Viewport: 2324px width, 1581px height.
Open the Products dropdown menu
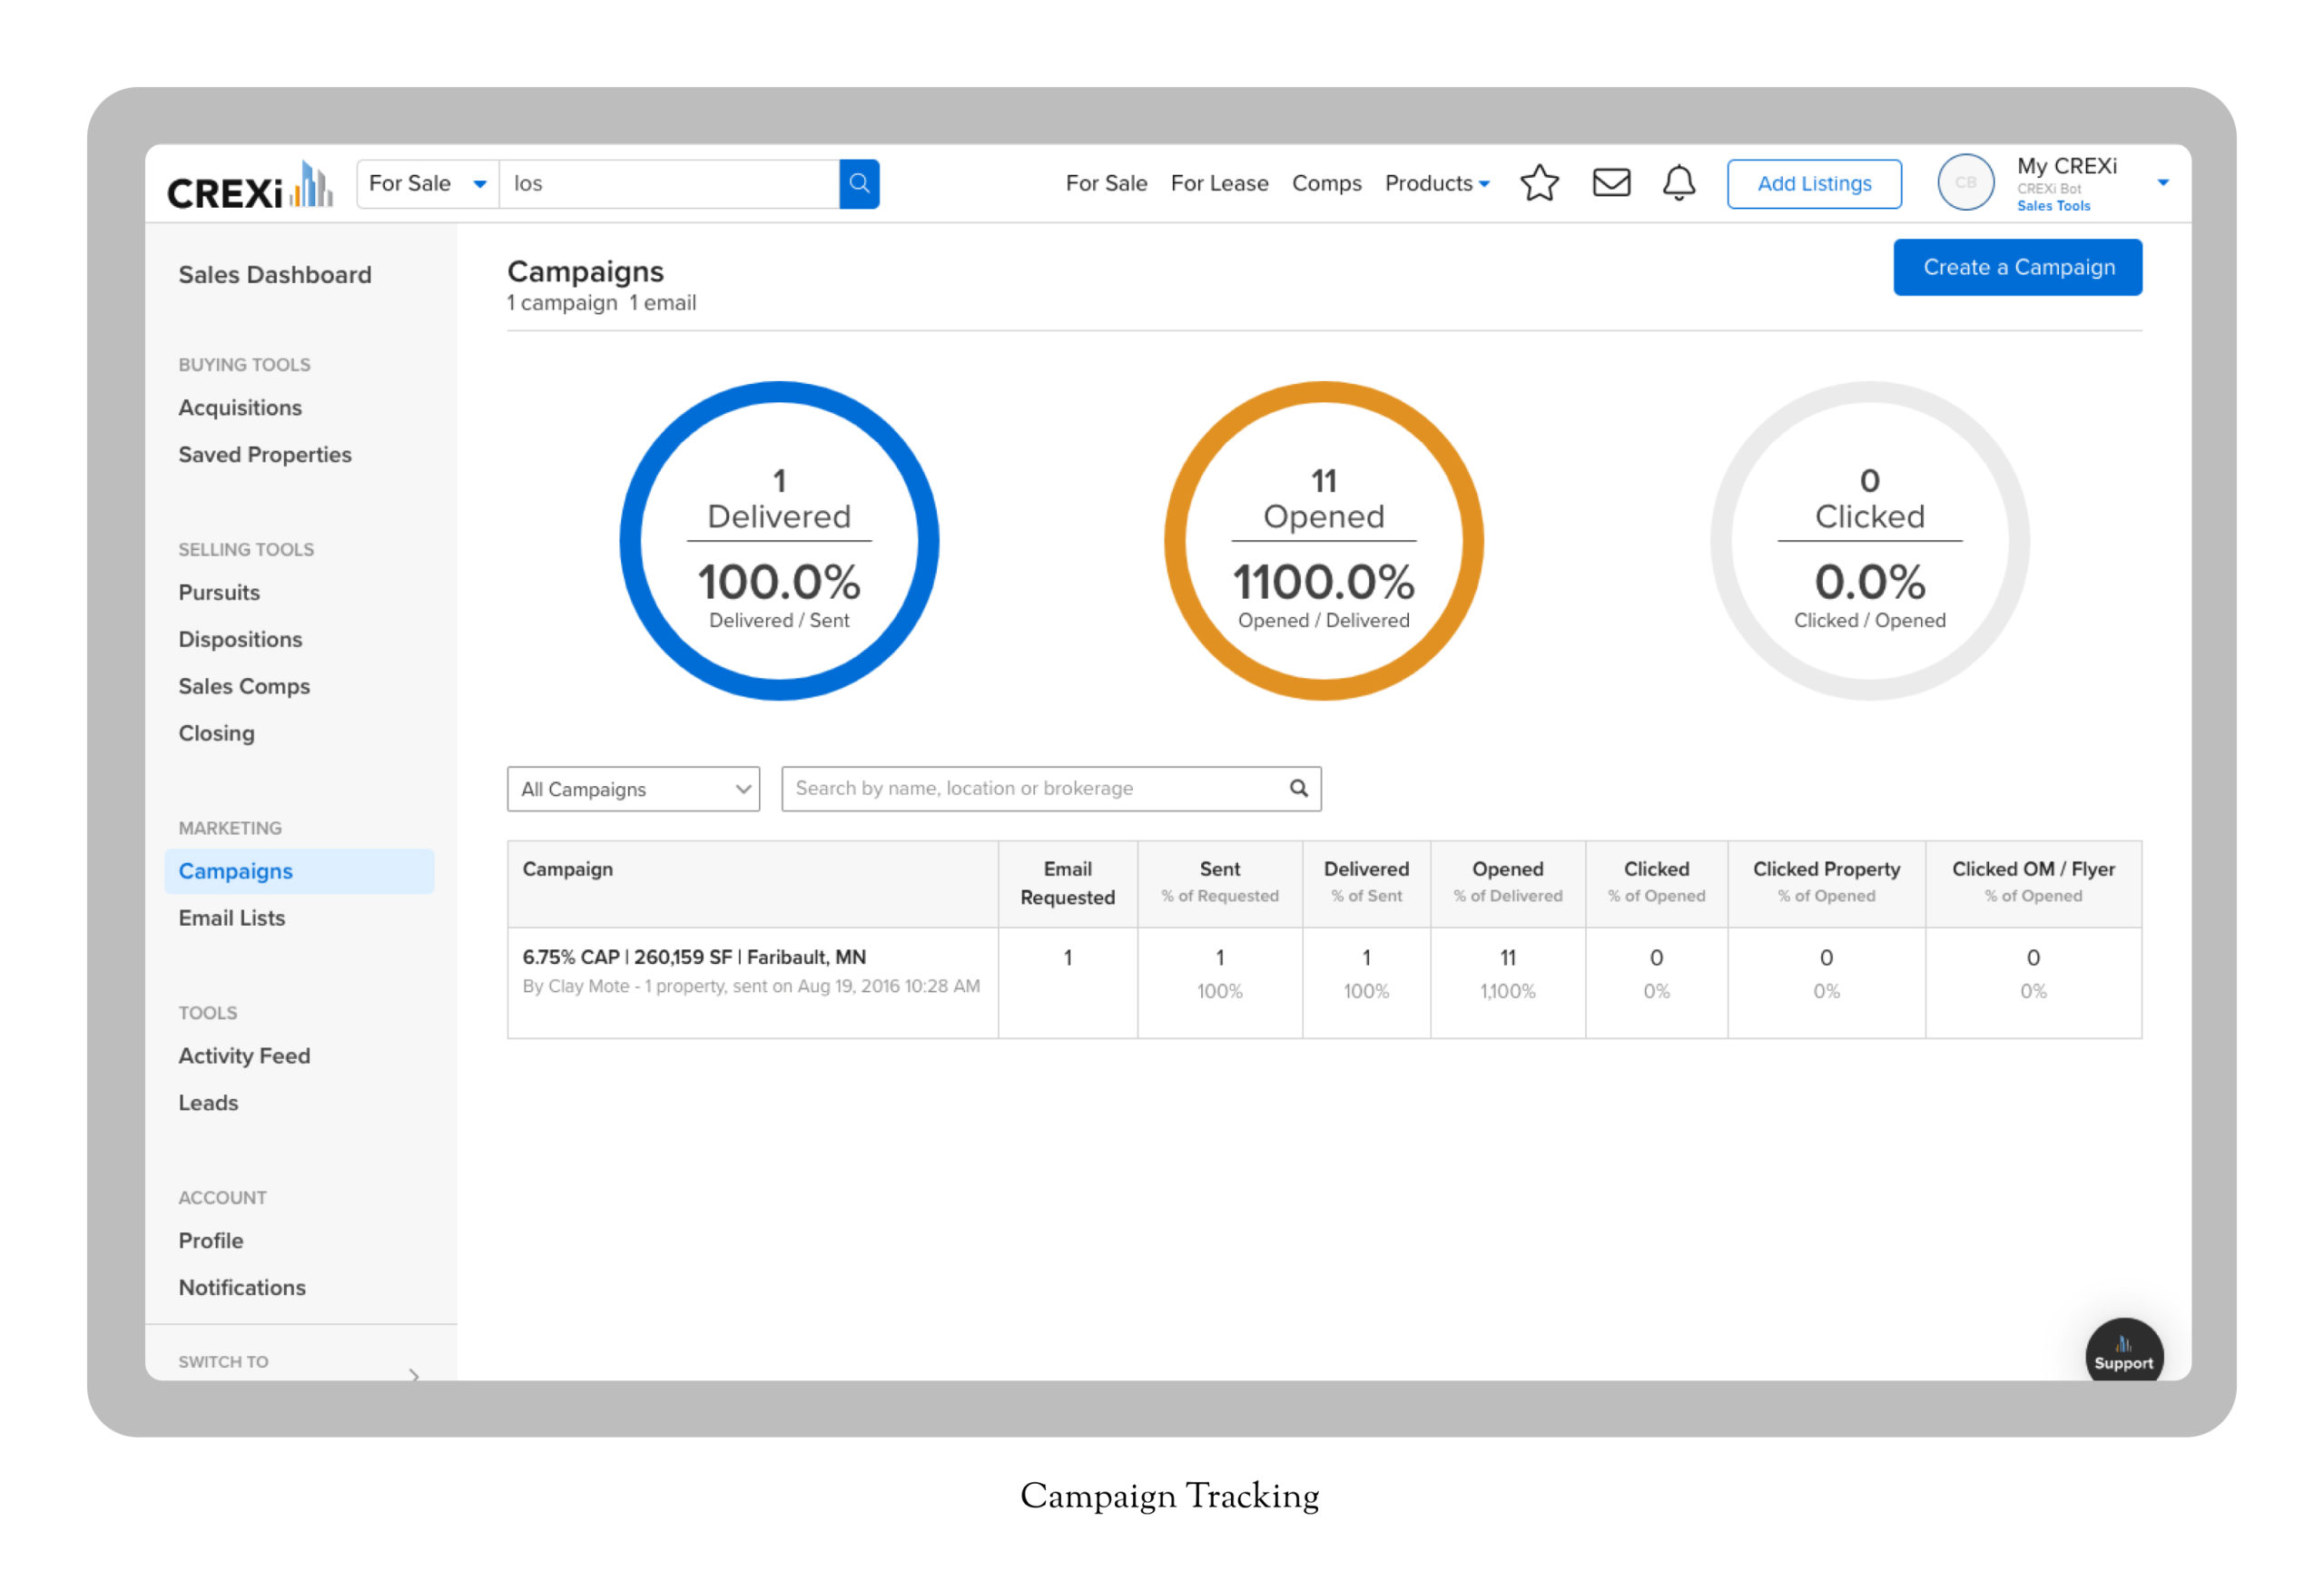[1437, 184]
